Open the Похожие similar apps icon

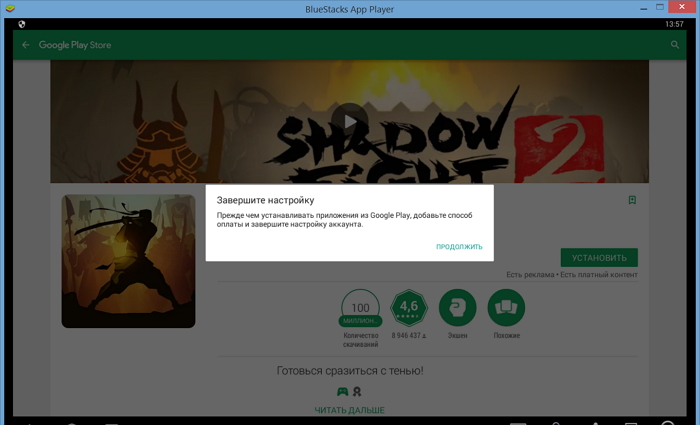[x=506, y=308]
